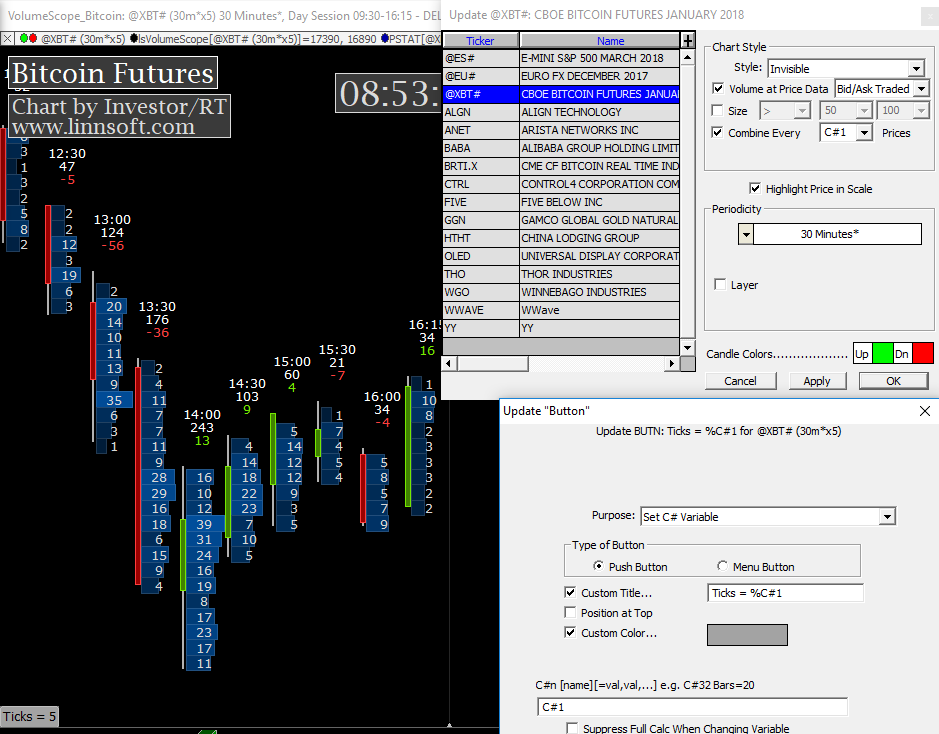Enable the Position at Top checkbox
This screenshot has width=939, height=734.
570,612
